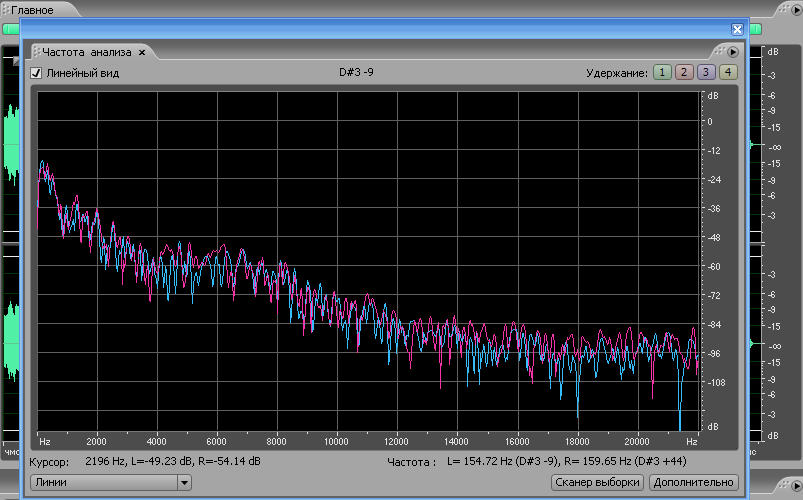Viewport: 803px width, 500px height.
Task: Click the dB label atop the graph scale
Action: [712, 96]
